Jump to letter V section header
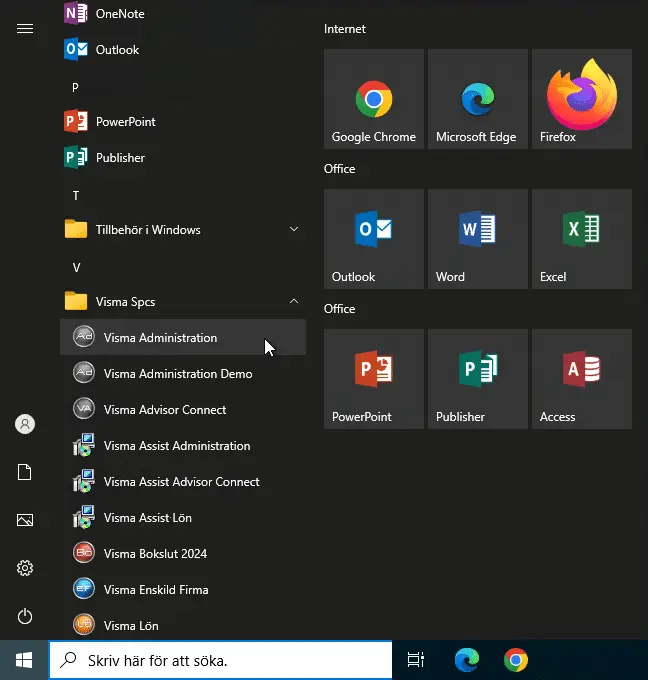Image resolution: width=648 pixels, height=680 pixels. [x=76, y=268]
